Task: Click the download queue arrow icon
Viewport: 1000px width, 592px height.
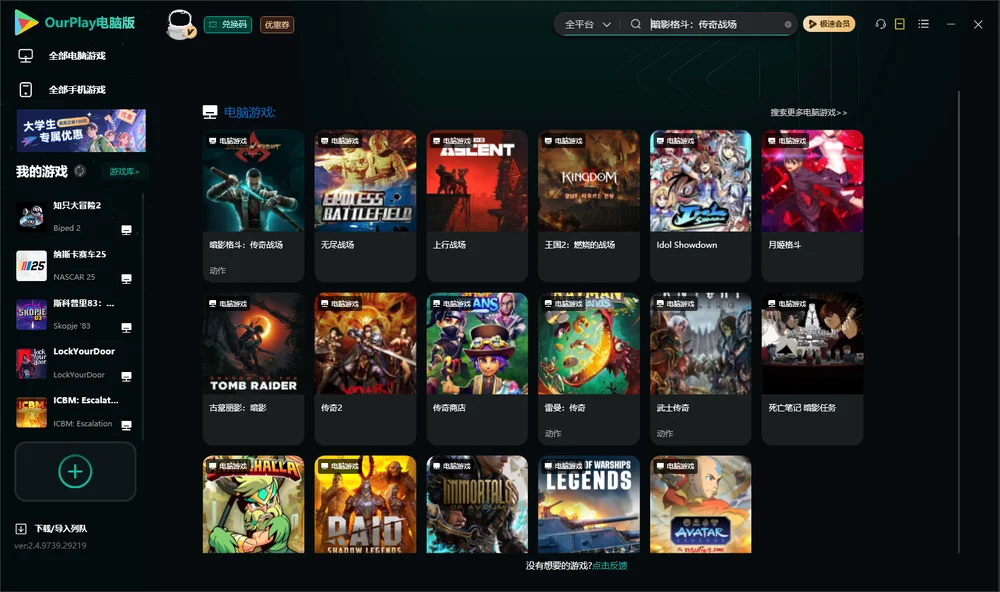Action: coord(21,529)
